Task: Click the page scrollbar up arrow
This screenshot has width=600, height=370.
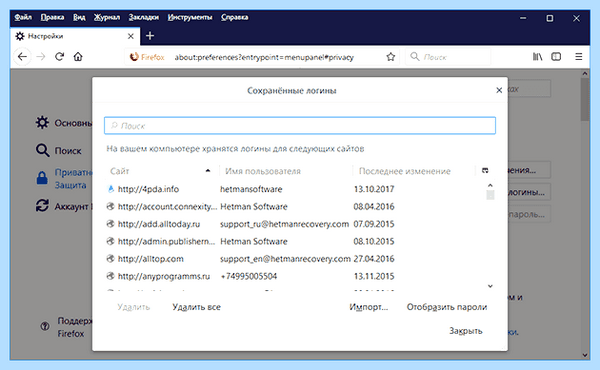Action: coord(585,73)
